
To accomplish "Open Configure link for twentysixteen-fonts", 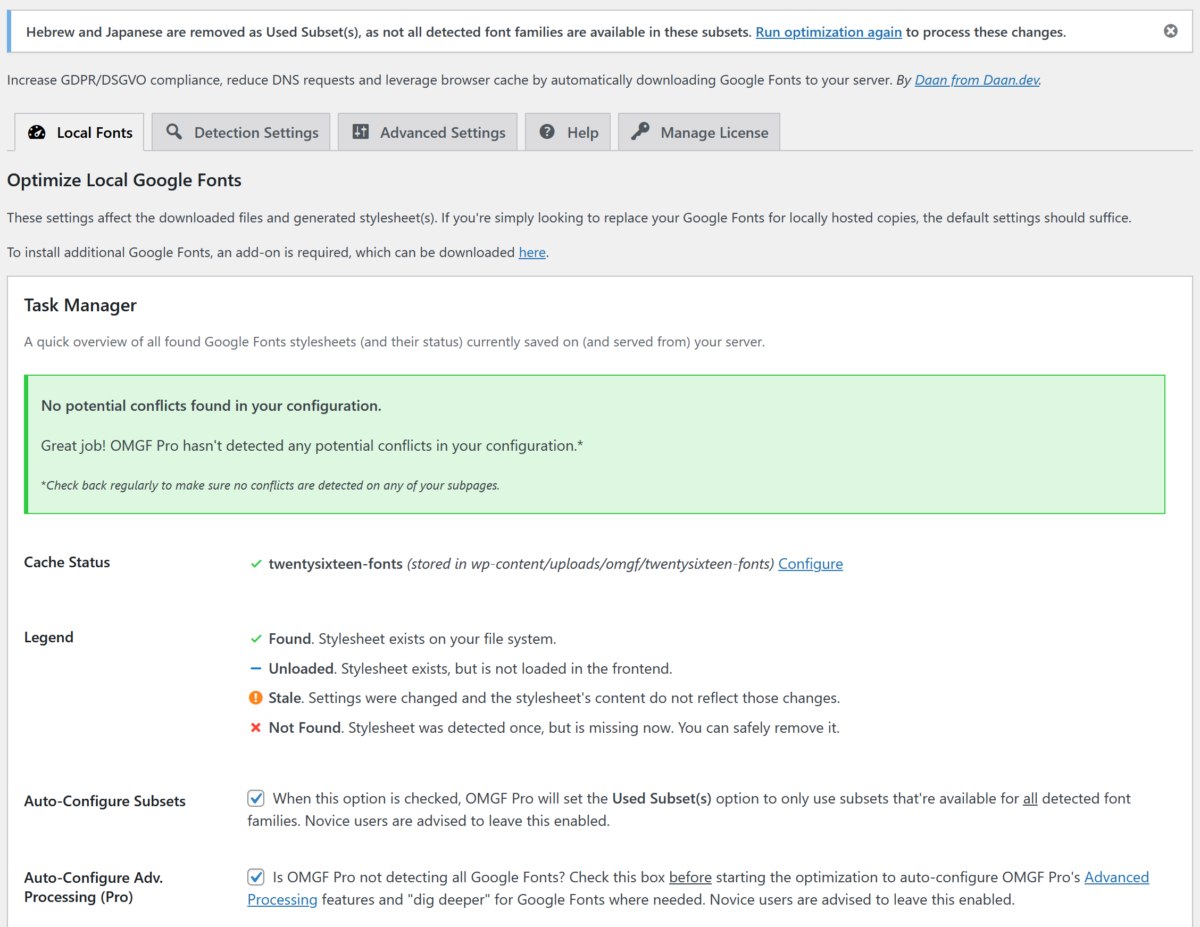I will point(810,564).
